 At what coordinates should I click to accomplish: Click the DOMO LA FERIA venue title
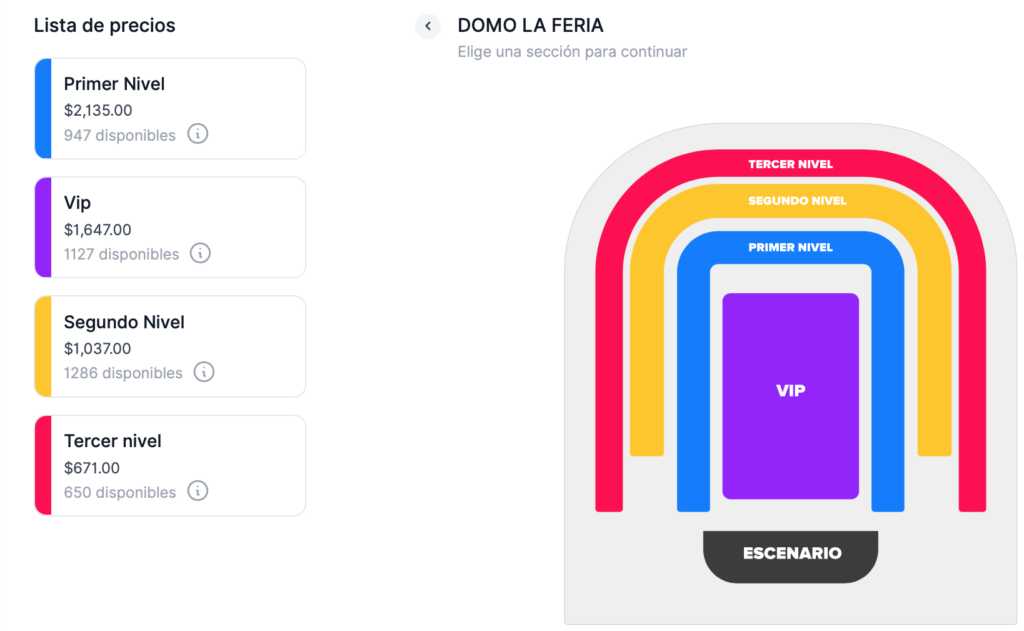pyautogui.click(x=530, y=25)
